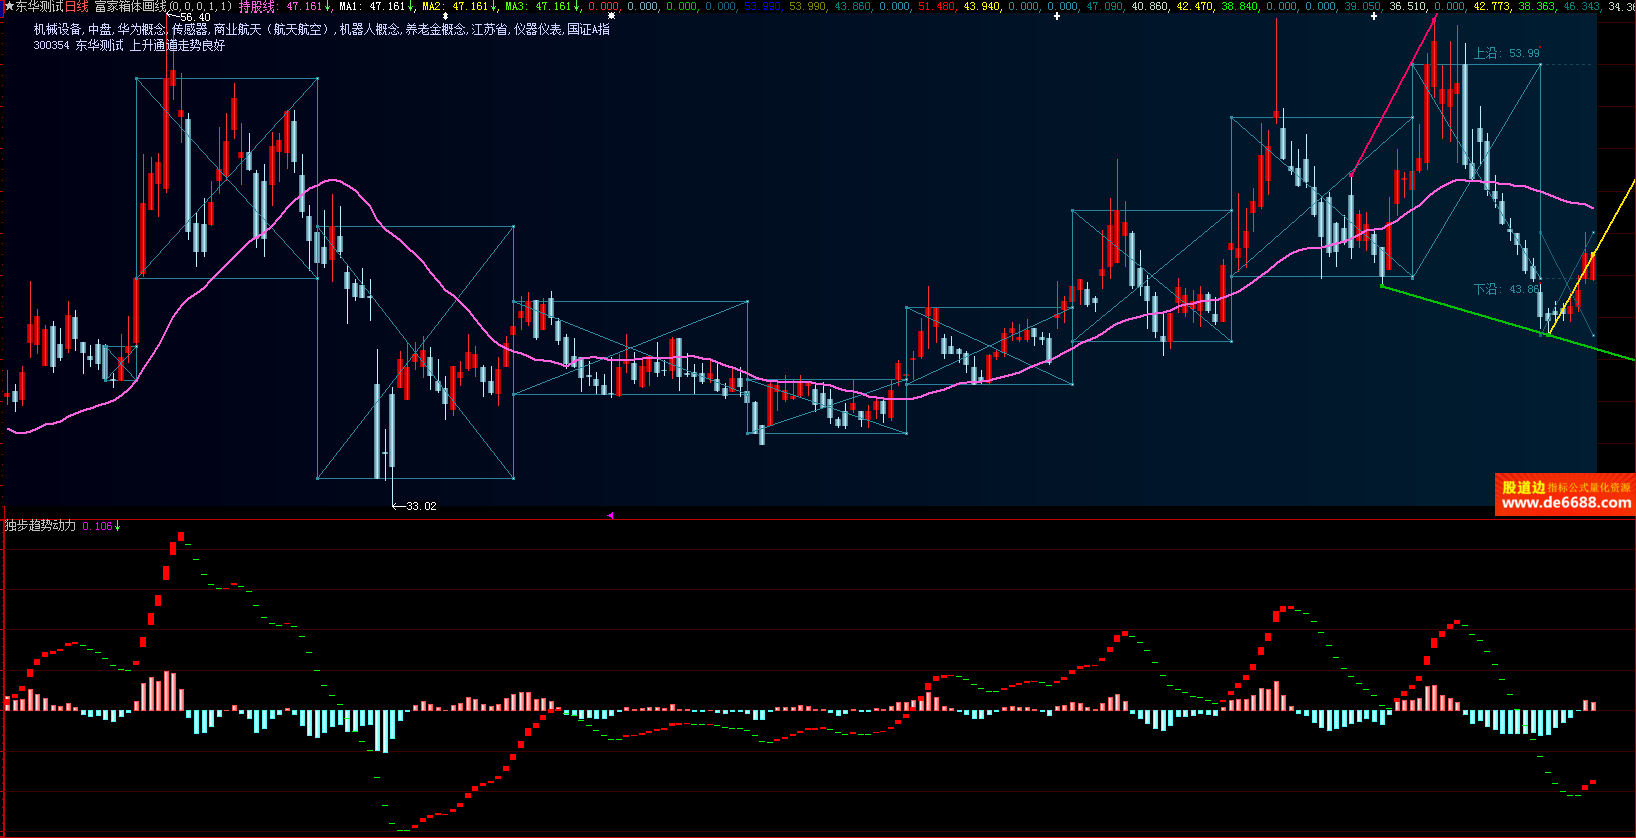1636x838 pixels.
Task: Click the 东华测试 stock name in the title
Action: 39,6
